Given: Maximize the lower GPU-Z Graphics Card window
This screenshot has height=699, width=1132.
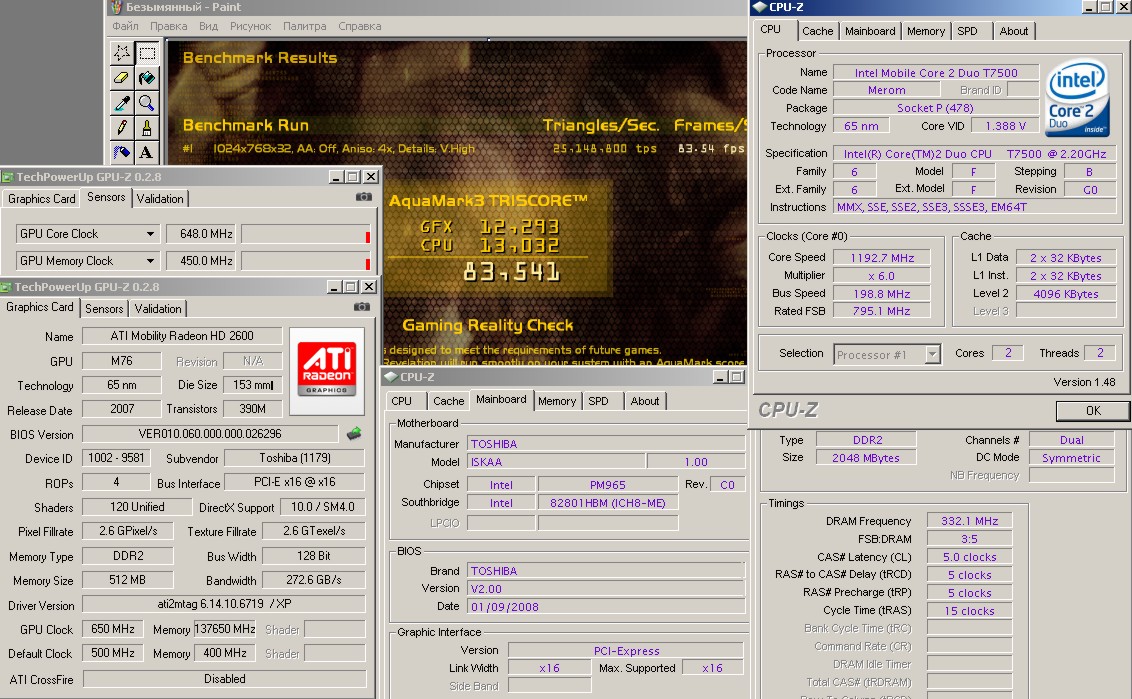Looking at the screenshot, I should click(x=351, y=287).
